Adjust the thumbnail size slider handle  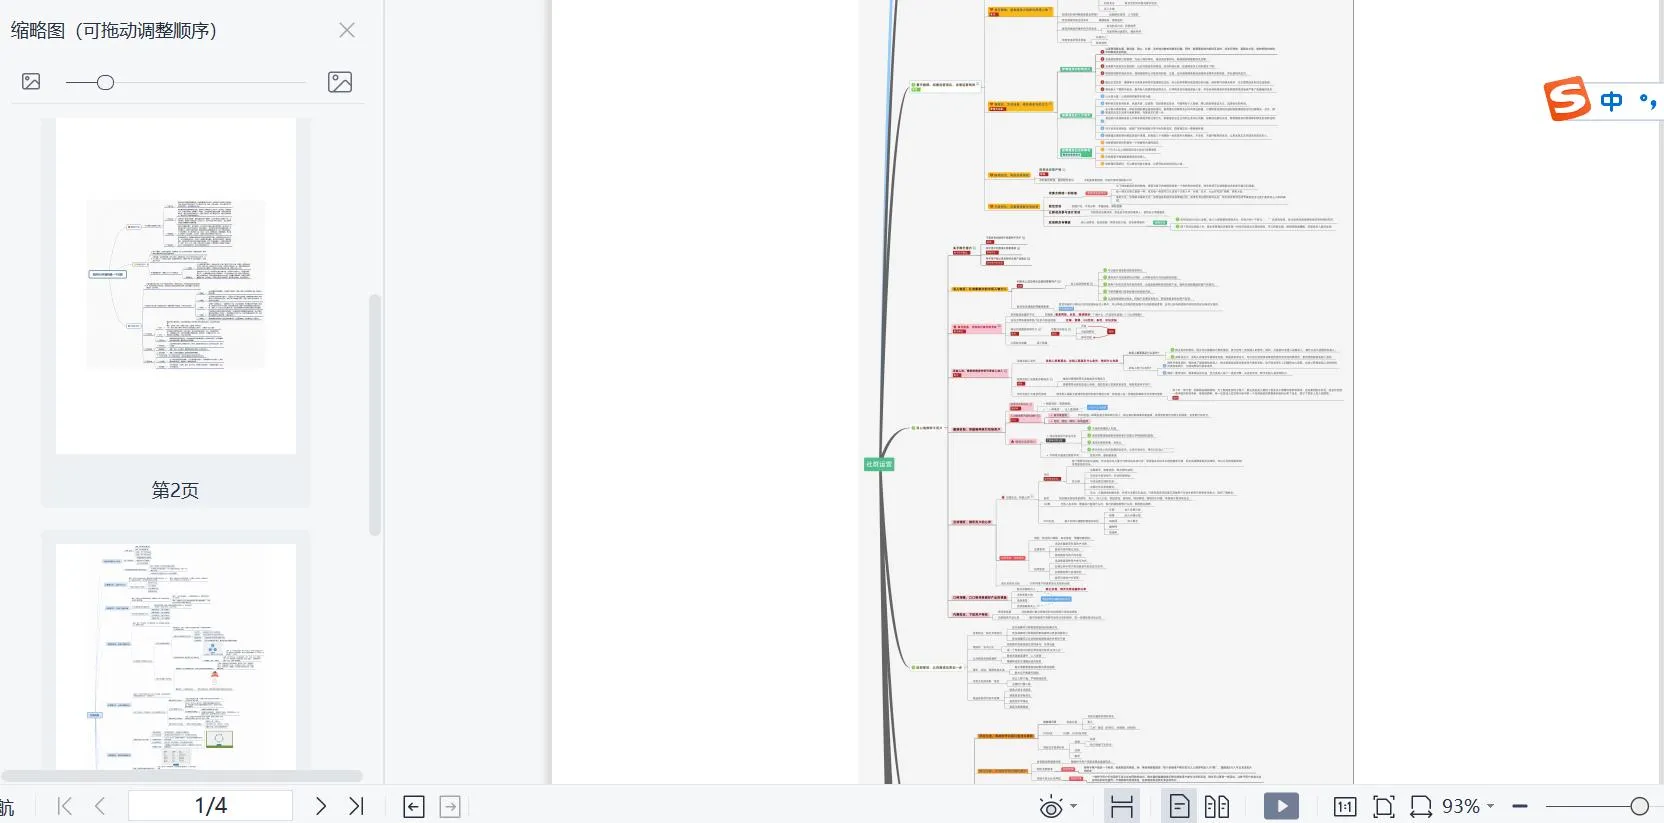point(105,82)
